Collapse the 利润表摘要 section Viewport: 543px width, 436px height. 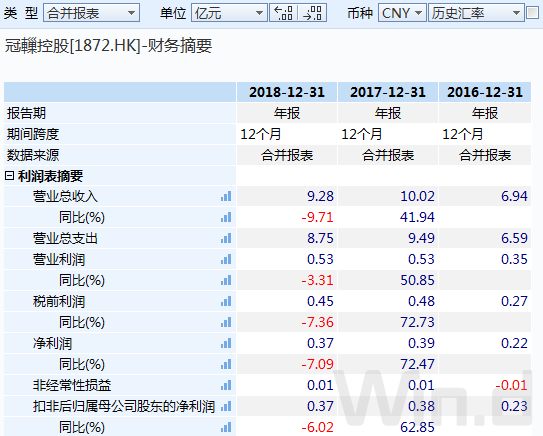pyautogui.click(x=9, y=176)
